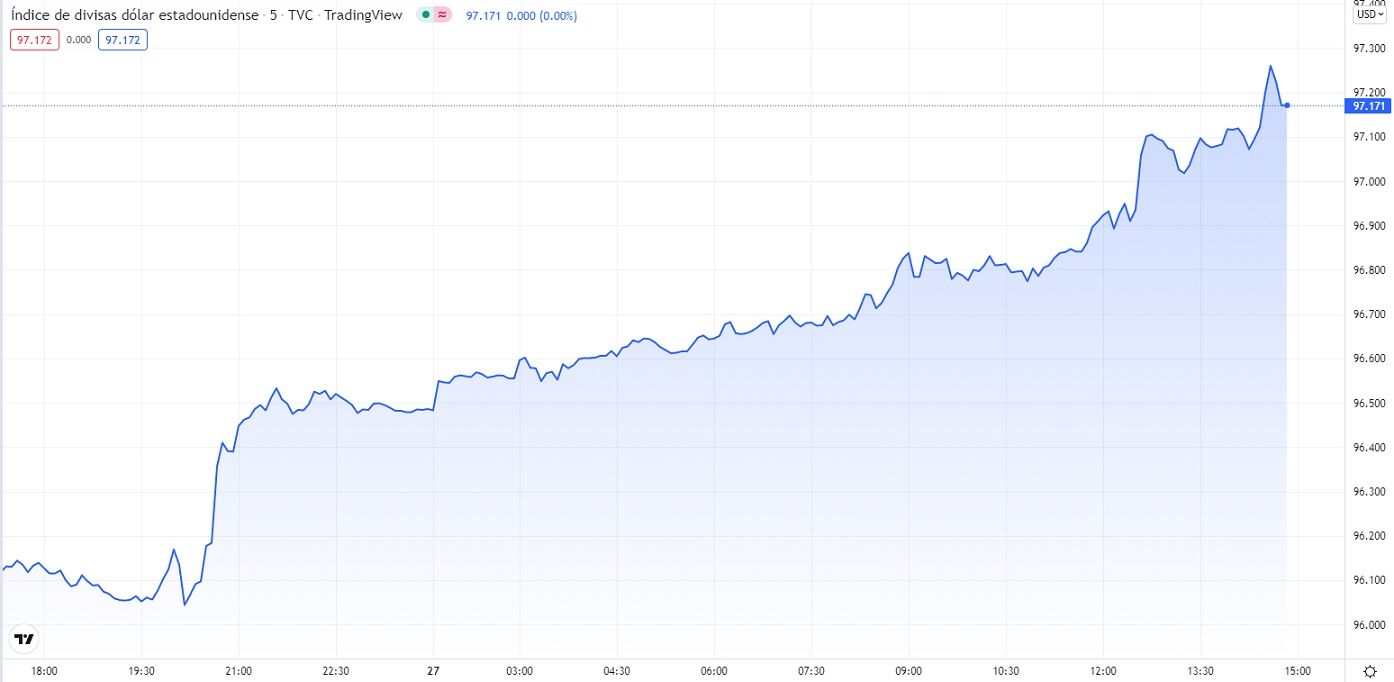Click the 97.000 price scale label

point(1368,181)
